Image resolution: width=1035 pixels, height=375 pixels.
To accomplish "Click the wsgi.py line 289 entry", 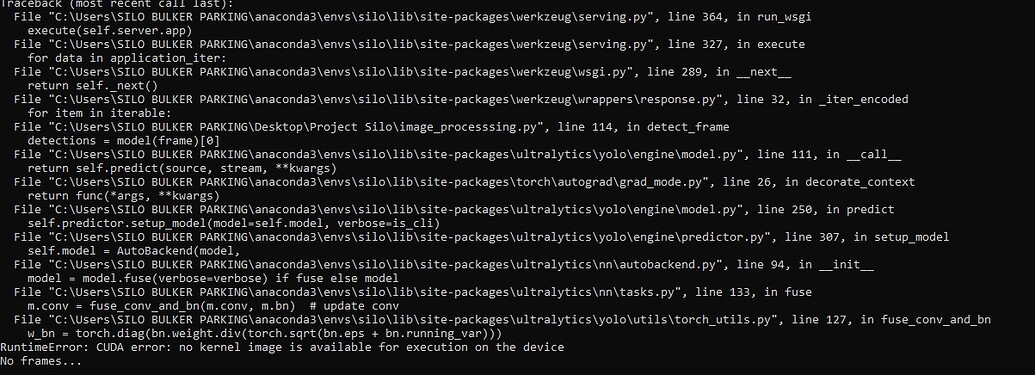I will pos(402,72).
